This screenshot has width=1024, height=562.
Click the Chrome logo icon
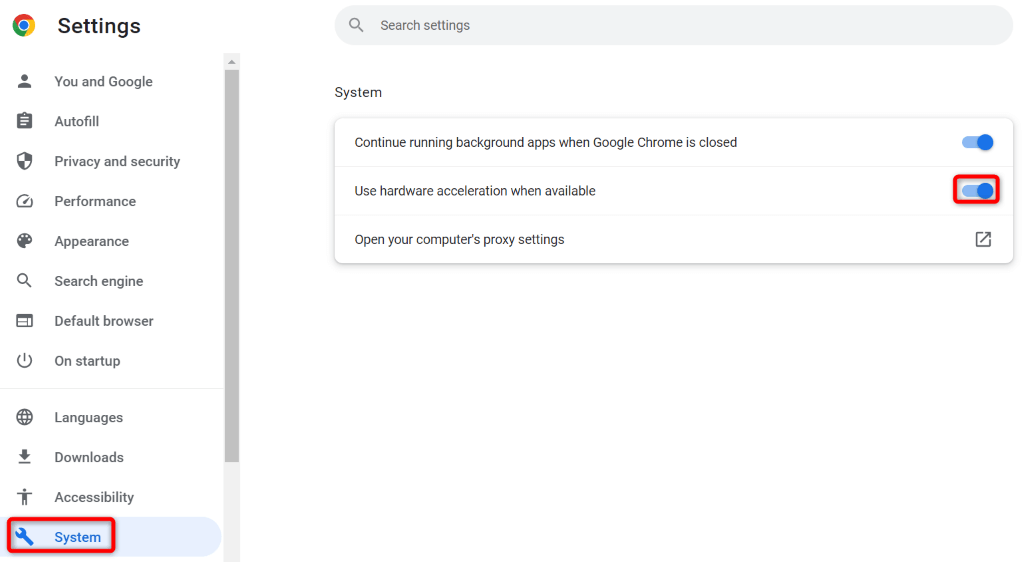click(x=24, y=26)
